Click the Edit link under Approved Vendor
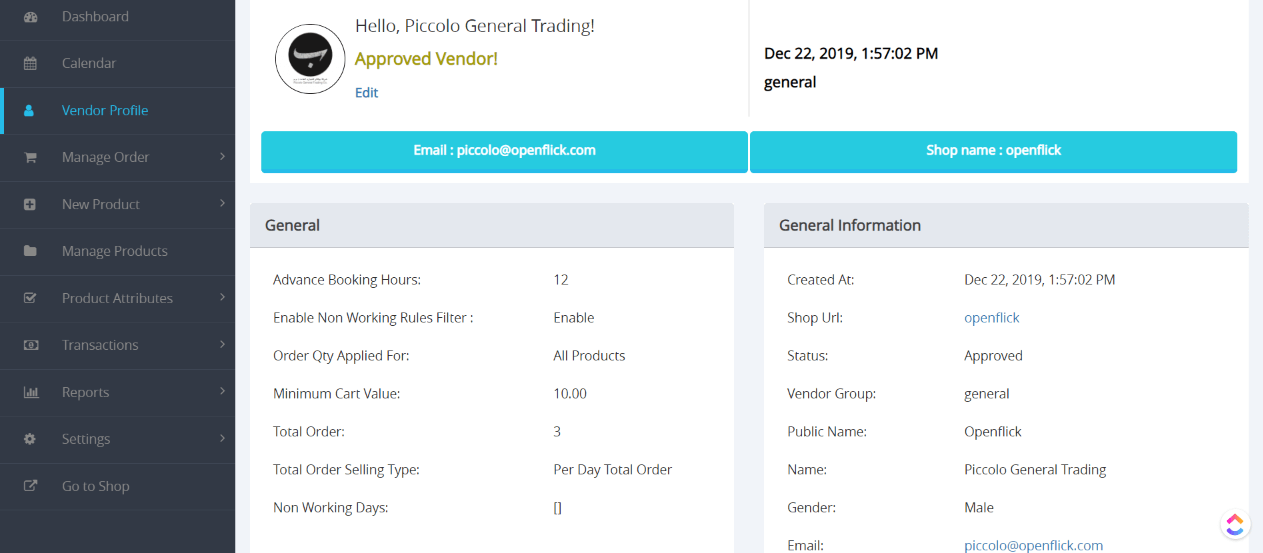The image size is (1263, 553). coord(366,92)
